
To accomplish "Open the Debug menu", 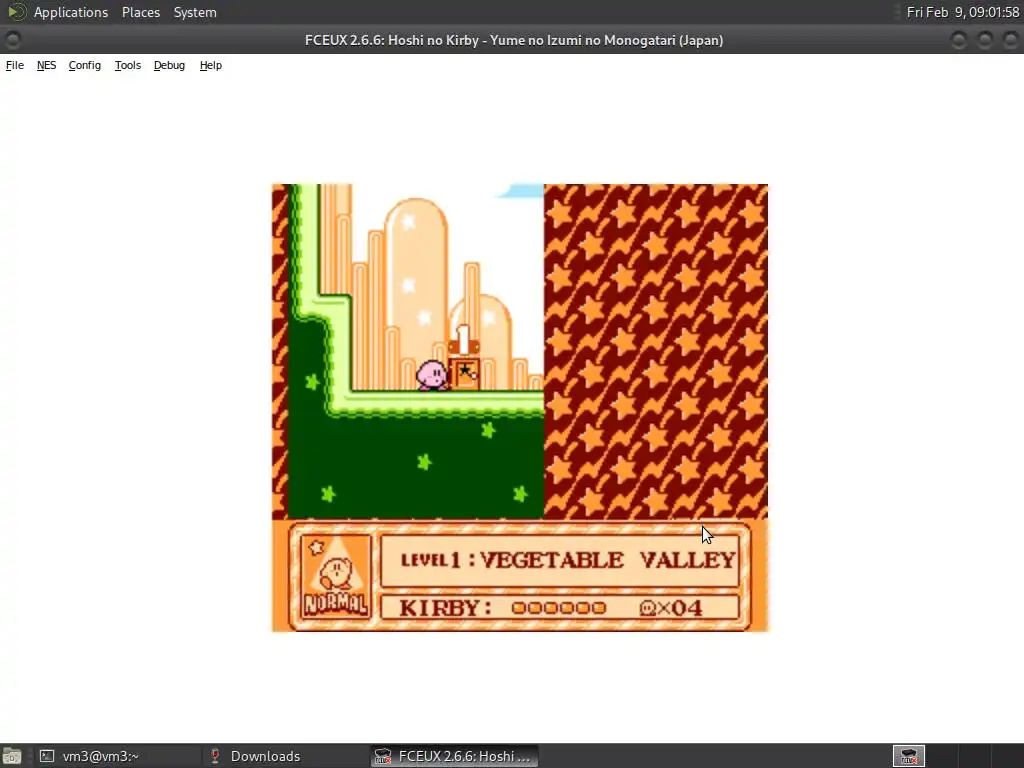I will pyautogui.click(x=169, y=65).
